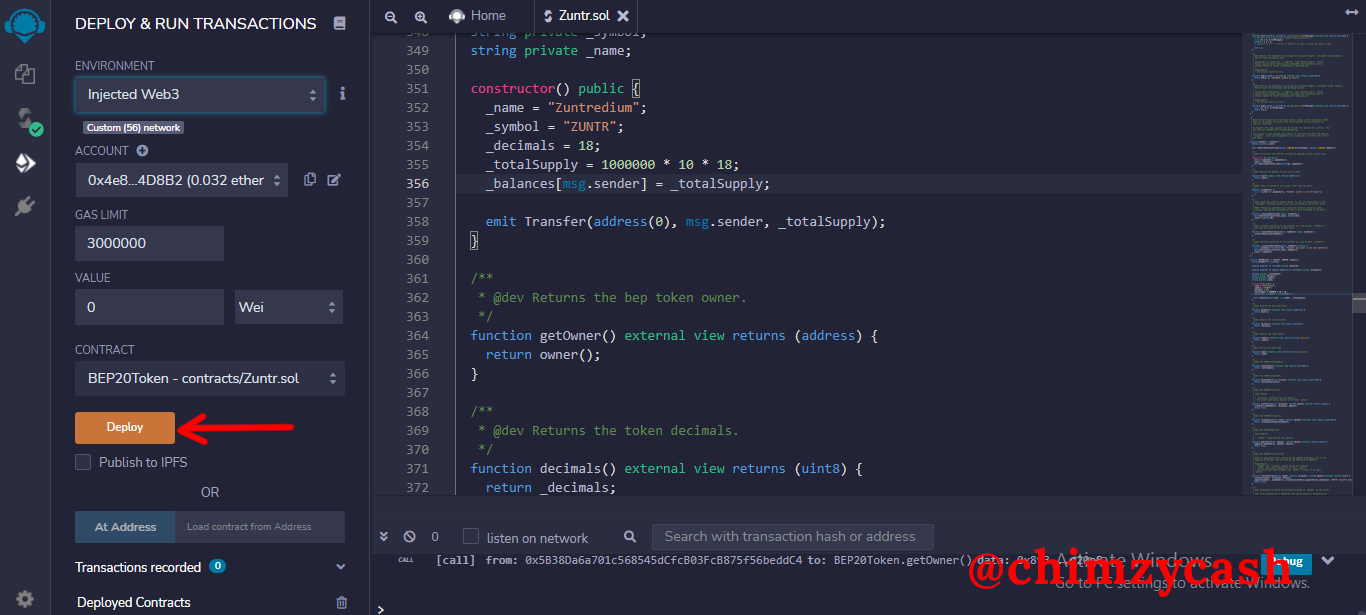Click the Load contract from Address field
1366x615 pixels.
(260, 527)
